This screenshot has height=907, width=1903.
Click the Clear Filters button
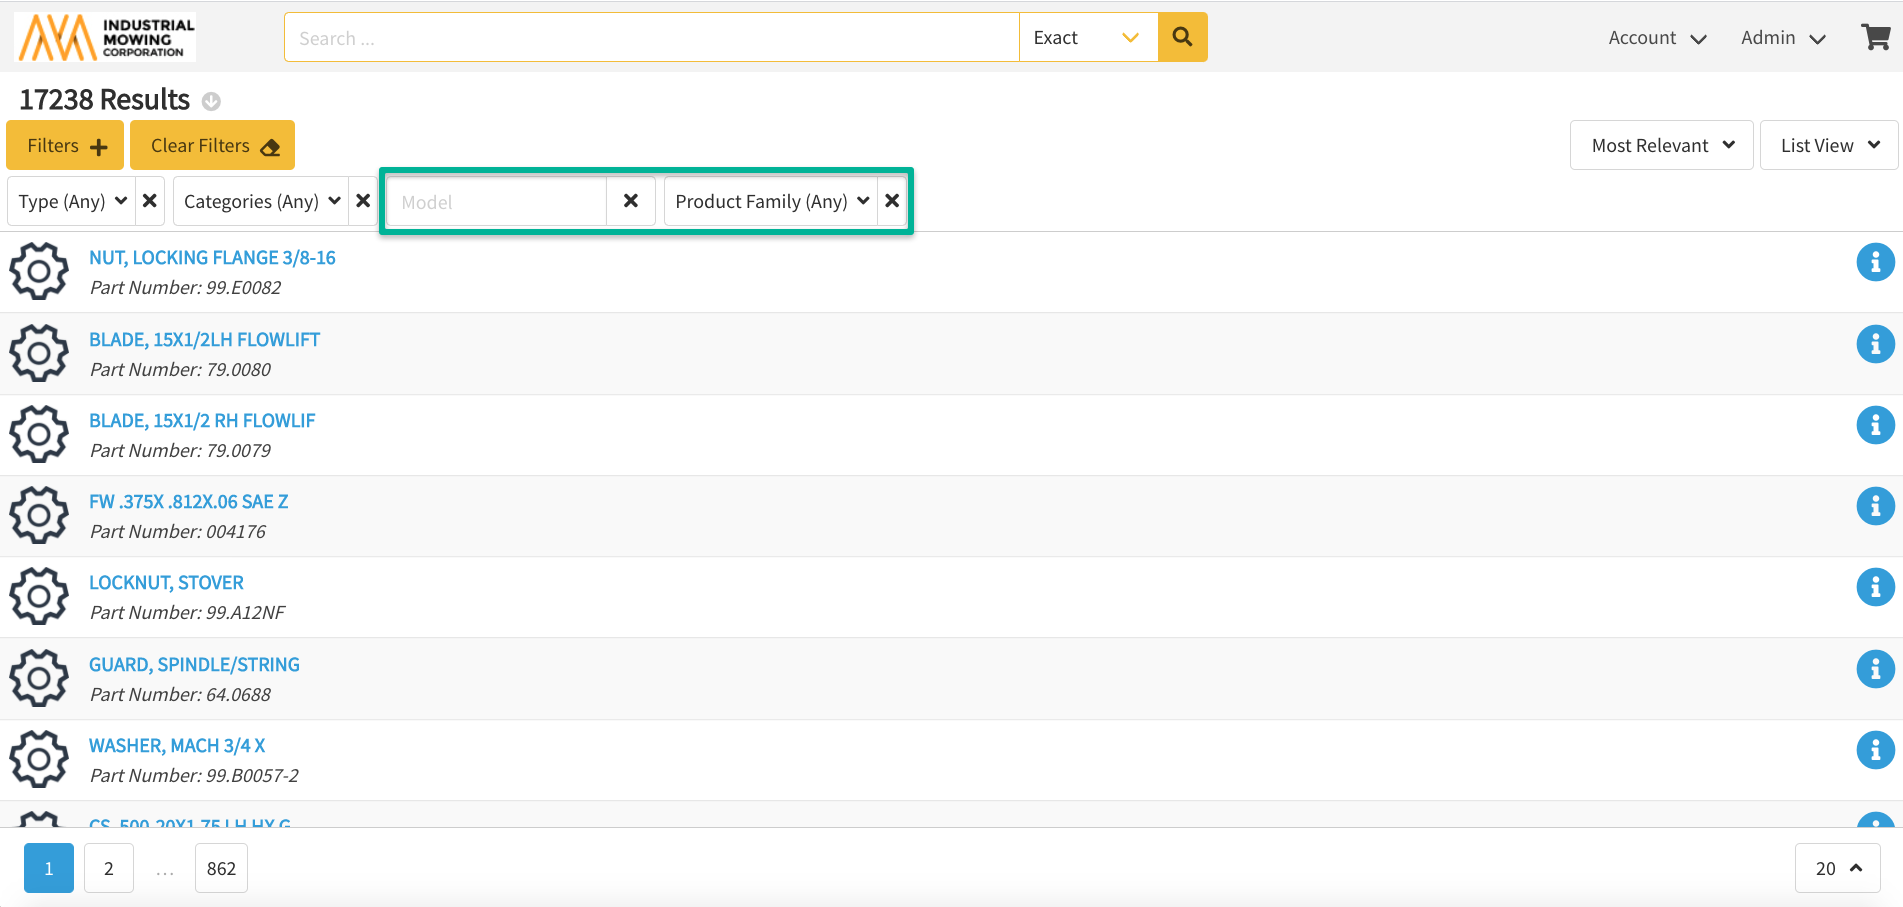tap(212, 145)
